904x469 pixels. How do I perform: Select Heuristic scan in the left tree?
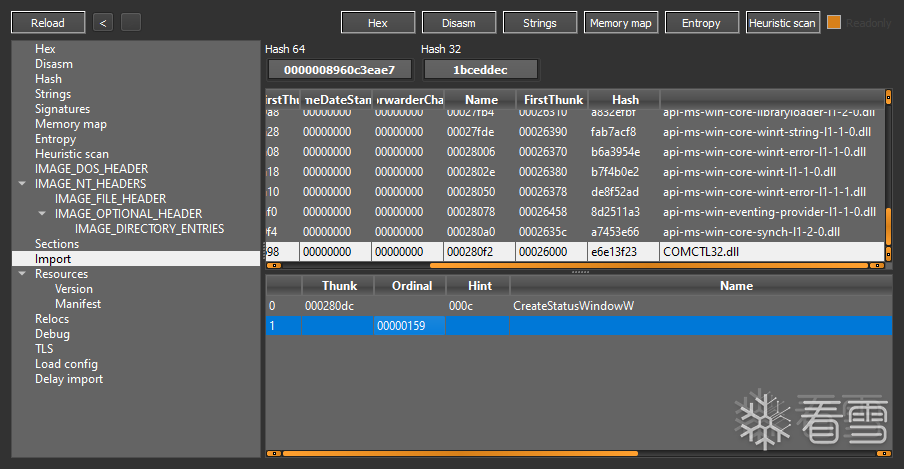coord(71,154)
